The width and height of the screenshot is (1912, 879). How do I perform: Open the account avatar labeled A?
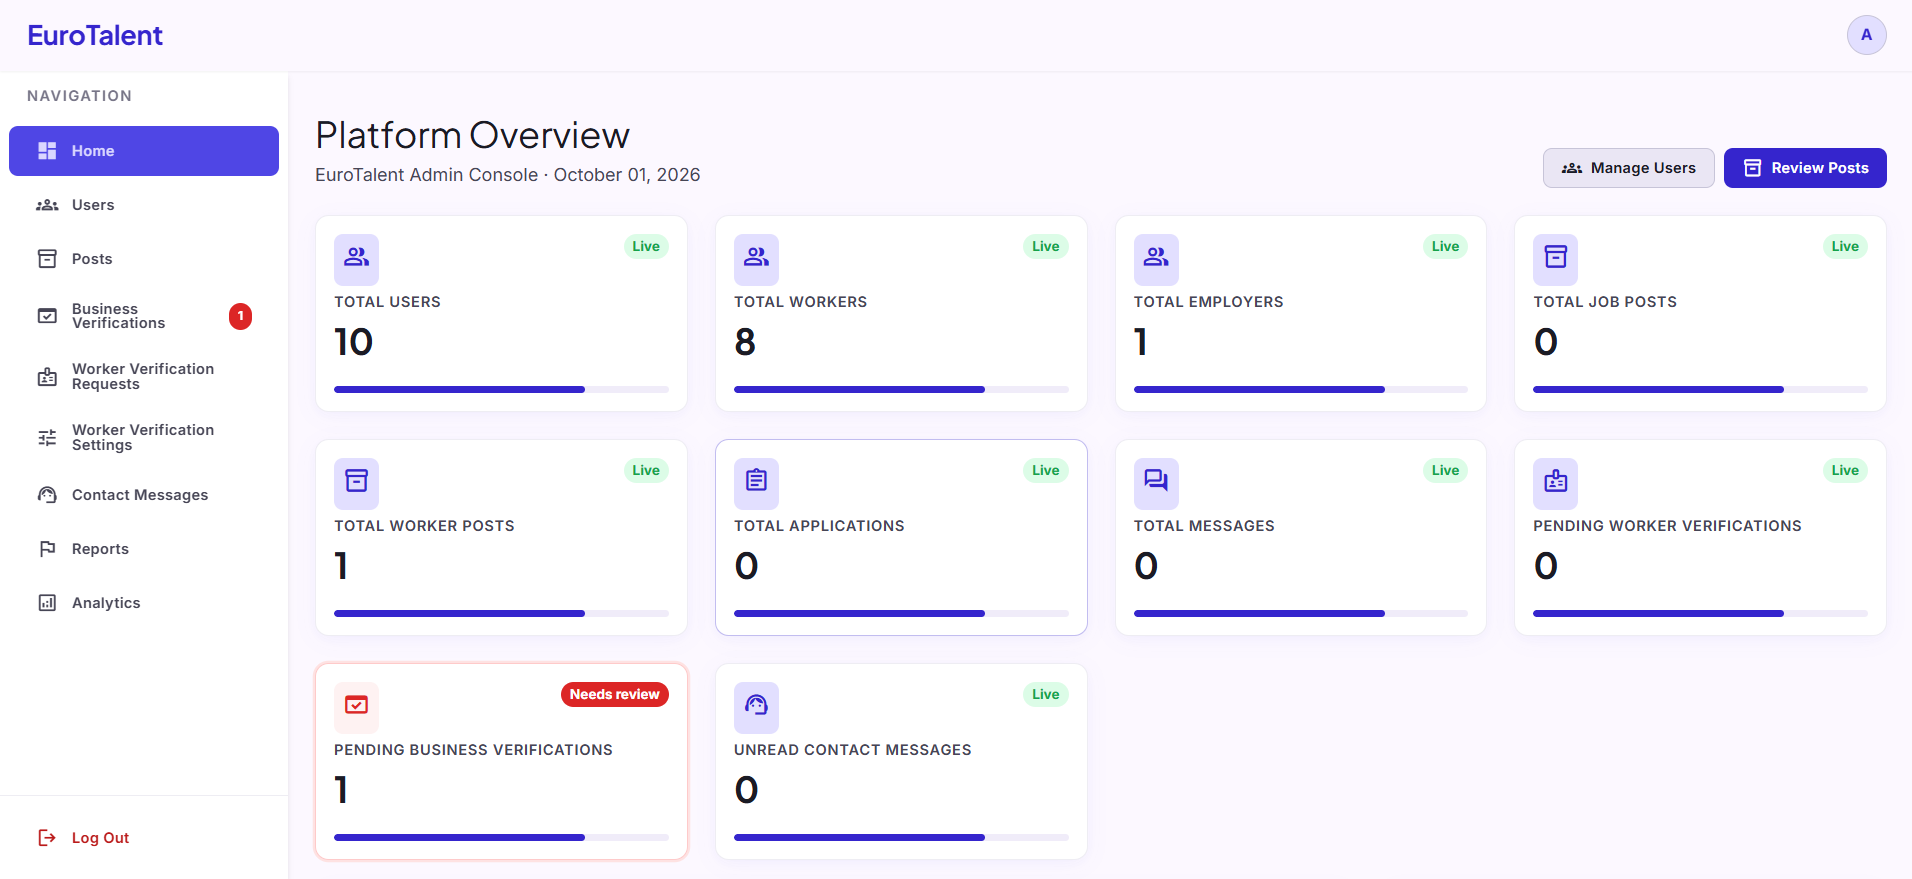[x=1866, y=35]
